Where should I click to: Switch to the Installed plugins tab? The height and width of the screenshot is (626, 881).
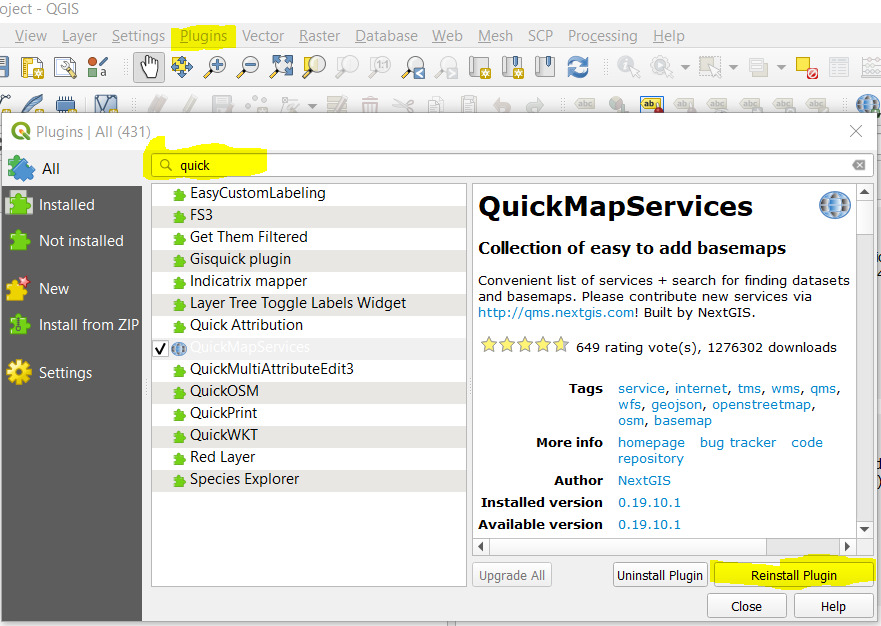pos(72,205)
